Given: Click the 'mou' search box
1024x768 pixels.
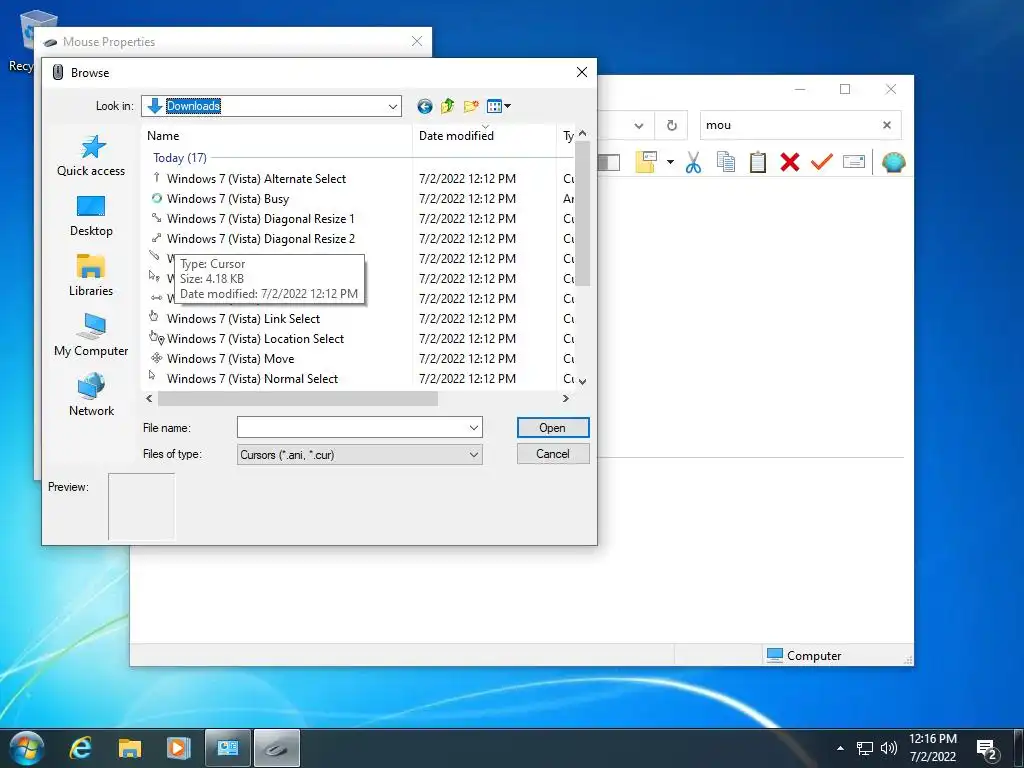Looking at the screenshot, I should [x=790, y=125].
